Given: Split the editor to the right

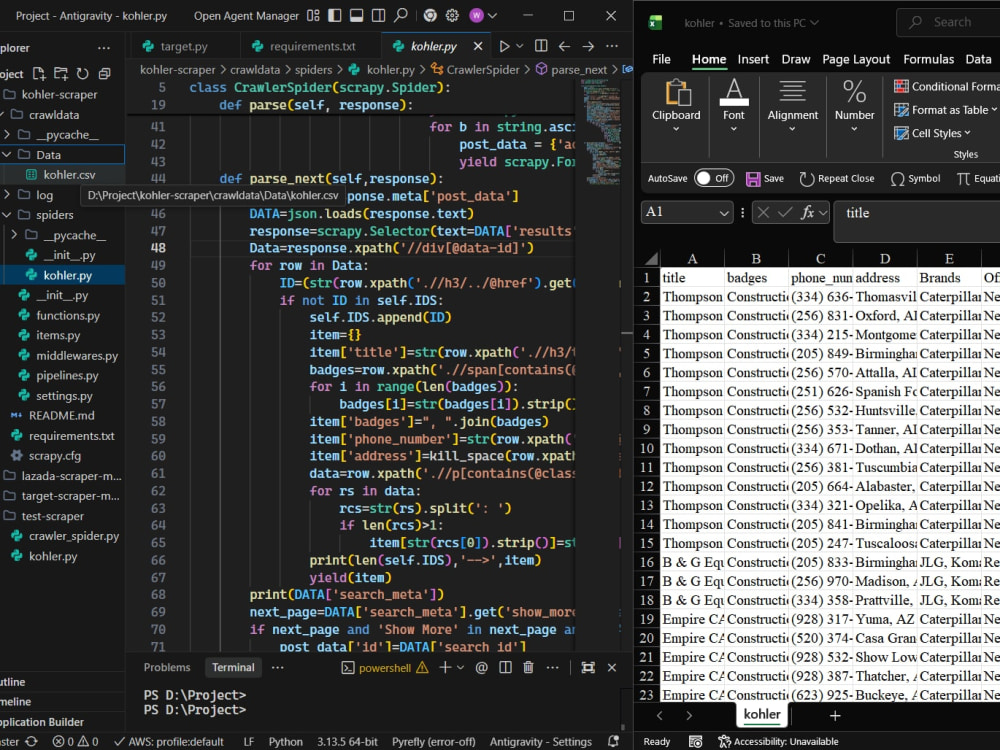Looking at the screenshot, I should pos(541,46).
